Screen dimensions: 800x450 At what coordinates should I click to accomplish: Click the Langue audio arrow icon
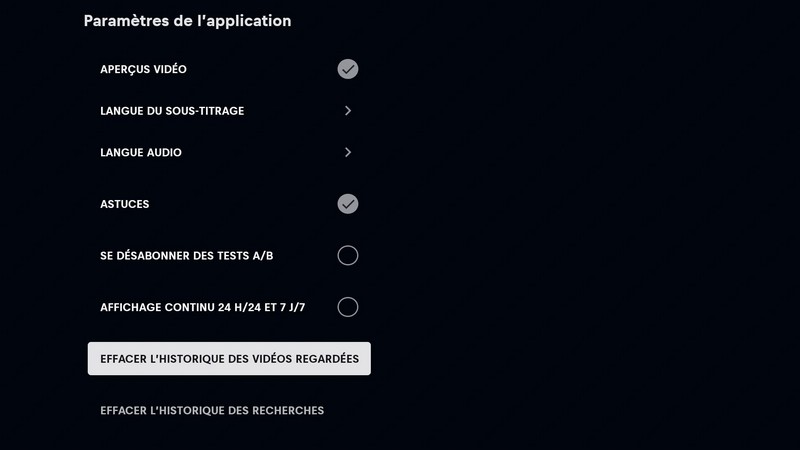(348, 153)
